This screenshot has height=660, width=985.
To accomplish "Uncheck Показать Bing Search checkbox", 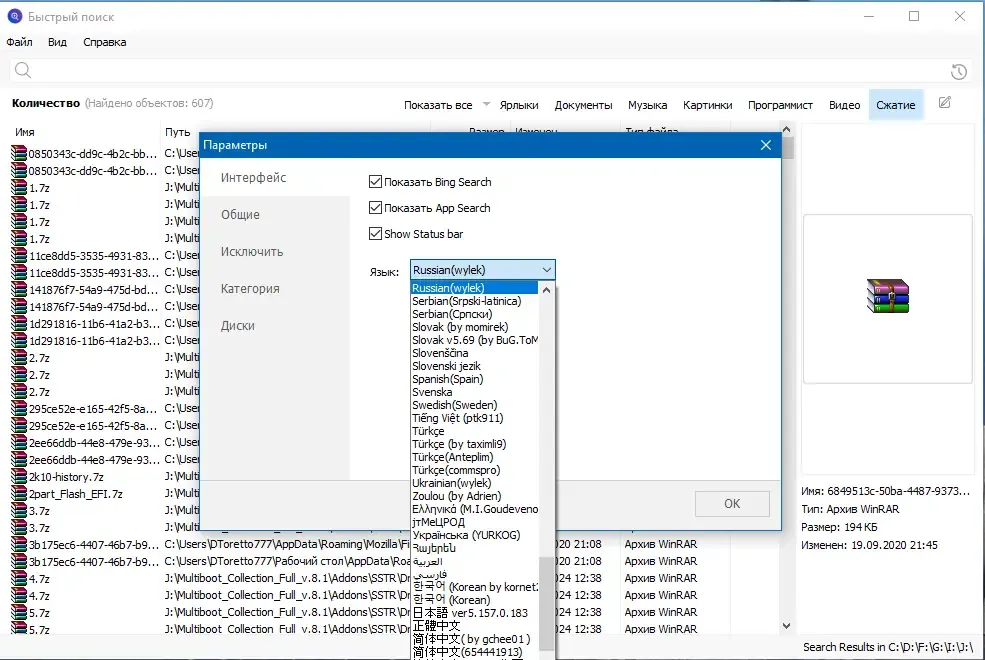I will 375,181.
